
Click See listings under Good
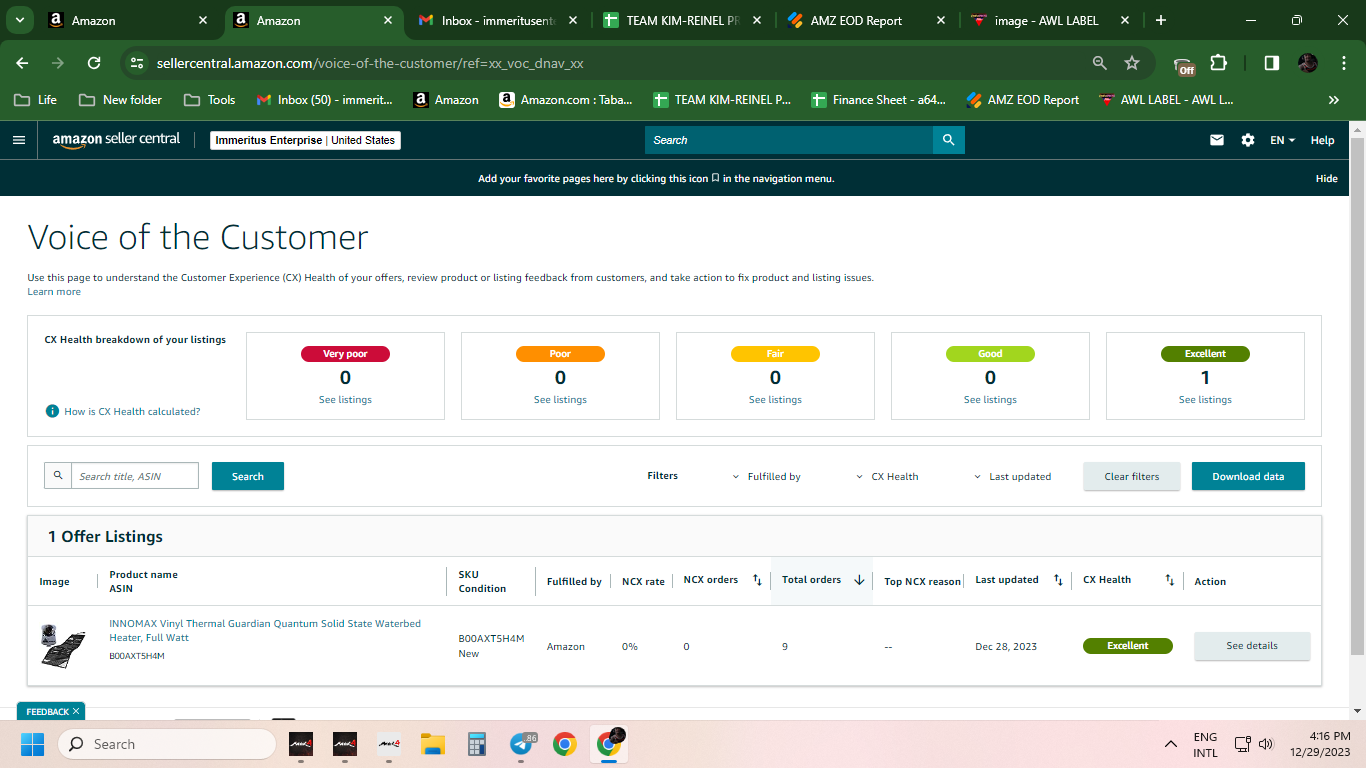[x=990, y=400]
